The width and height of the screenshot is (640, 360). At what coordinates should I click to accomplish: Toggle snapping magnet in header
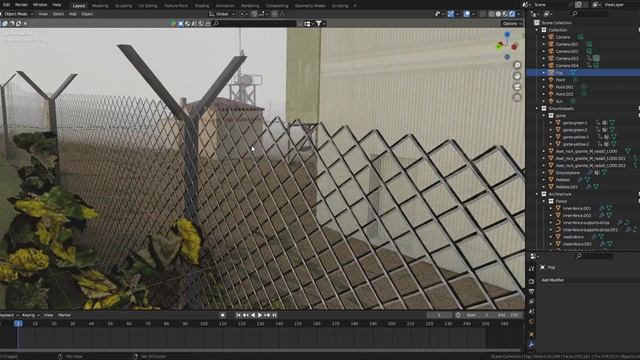254,14
